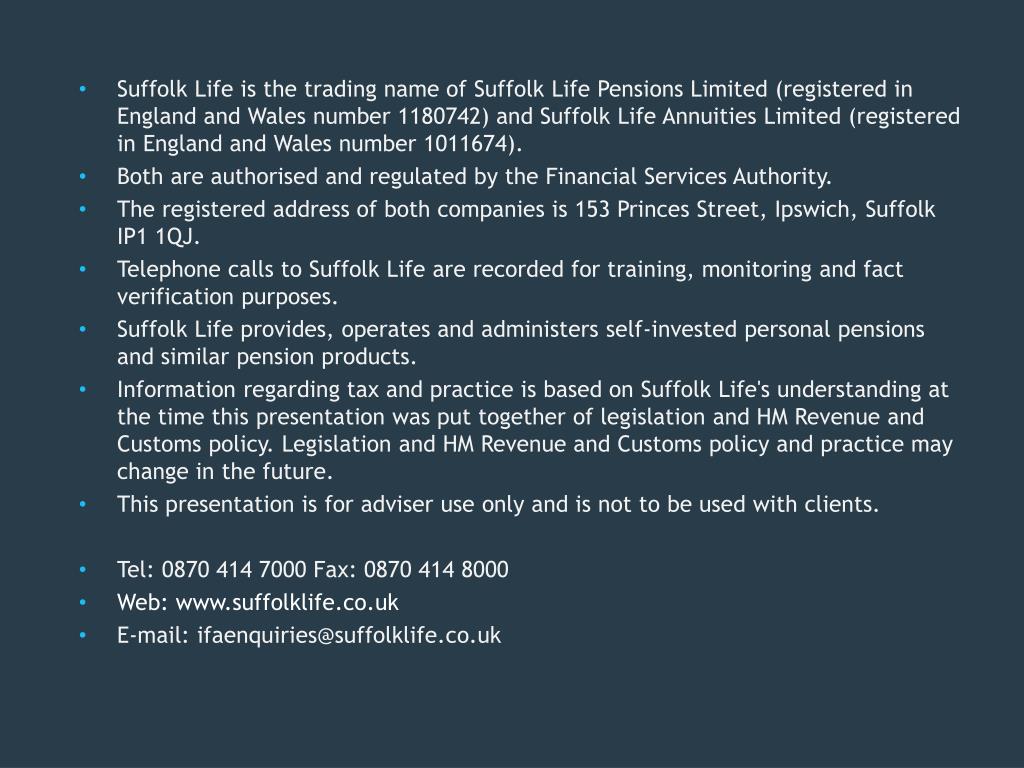The image size is (1024, 768).
Task: Click the ifaenquiries@suffolklife.co.uk email address
Action: [349, 635]
